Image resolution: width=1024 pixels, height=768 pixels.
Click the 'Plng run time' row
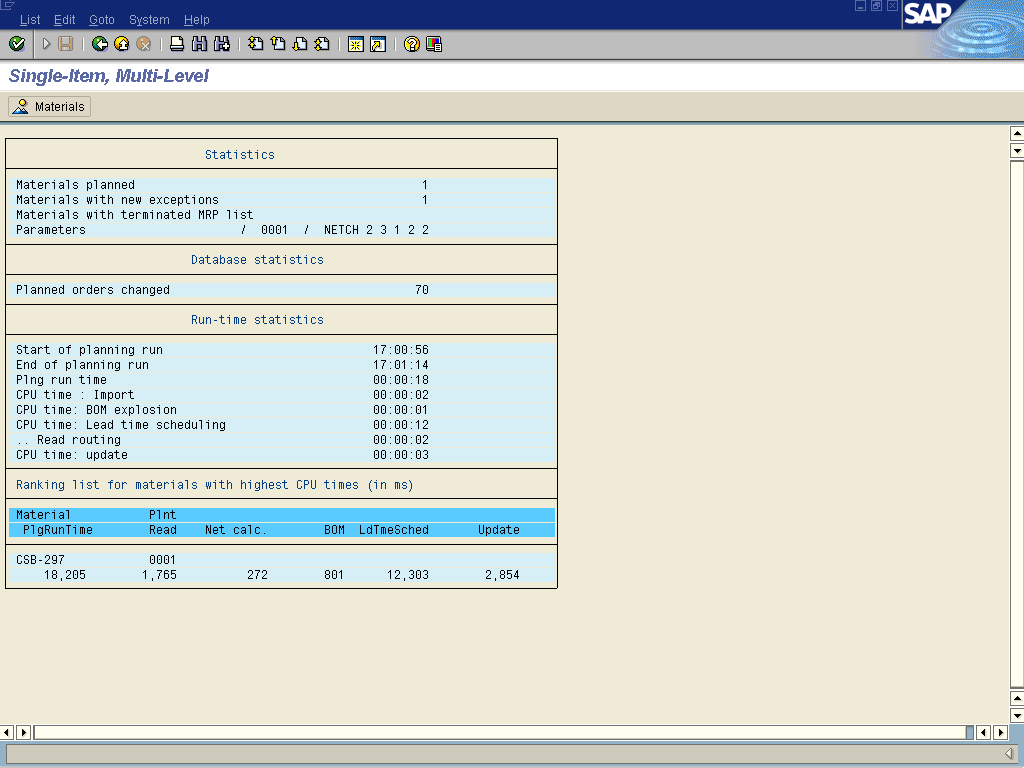click(x=281, y=380)
